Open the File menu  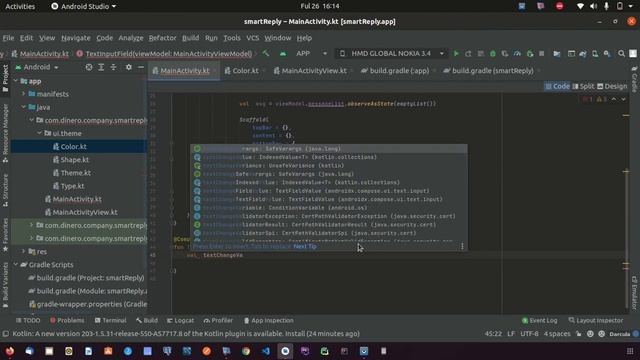8,38
